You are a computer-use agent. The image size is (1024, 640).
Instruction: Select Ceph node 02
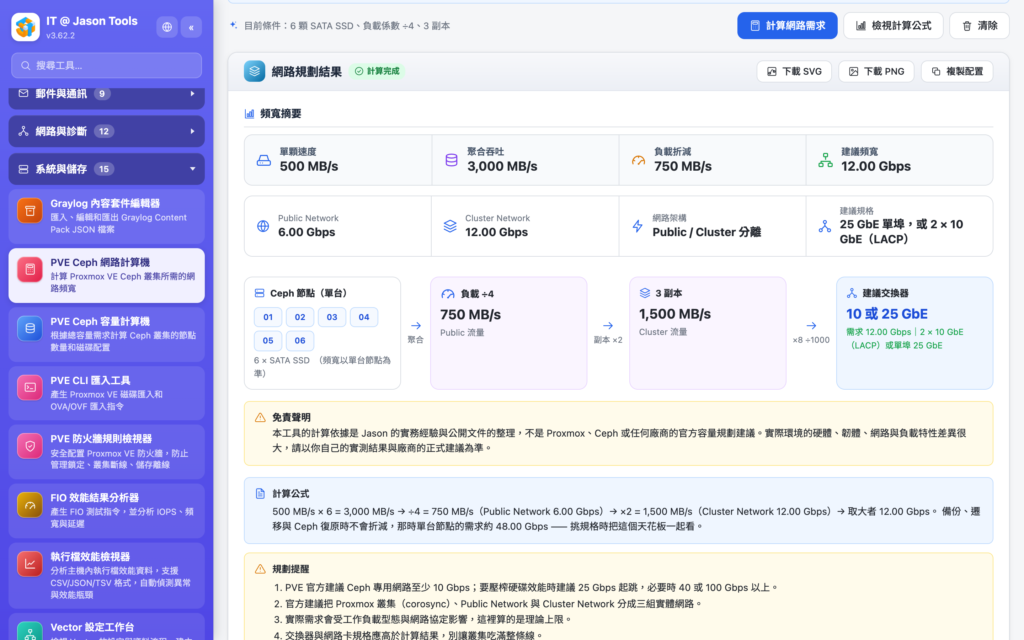pyautogui.click(x=300, y=317)
